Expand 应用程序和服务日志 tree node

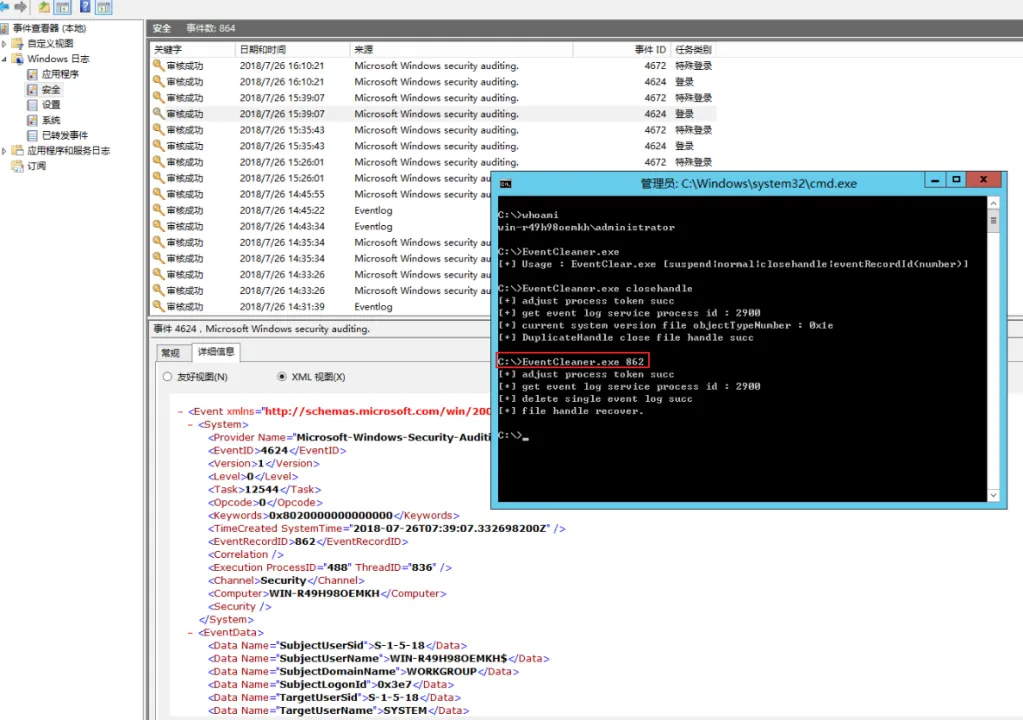click(5, 151)
